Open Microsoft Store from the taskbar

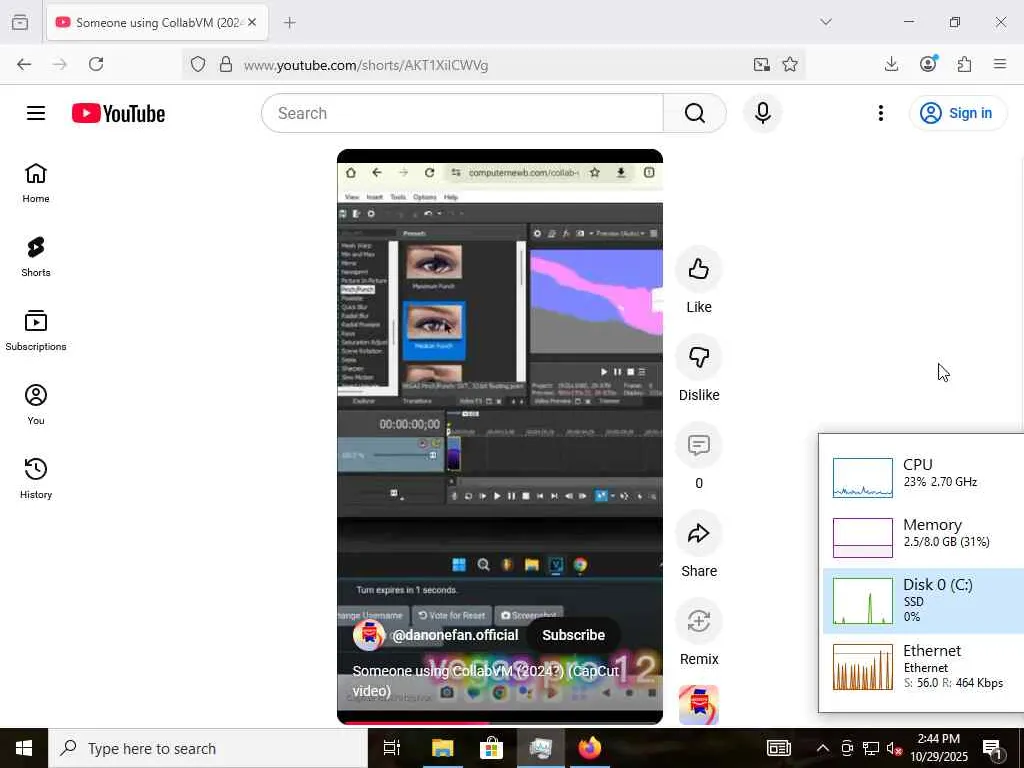(491, 748)
